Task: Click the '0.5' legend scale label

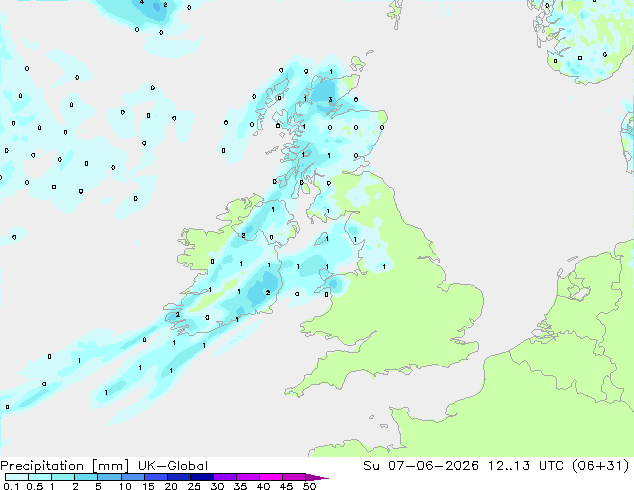Action: pyautogui.click(x=35, y=486)
